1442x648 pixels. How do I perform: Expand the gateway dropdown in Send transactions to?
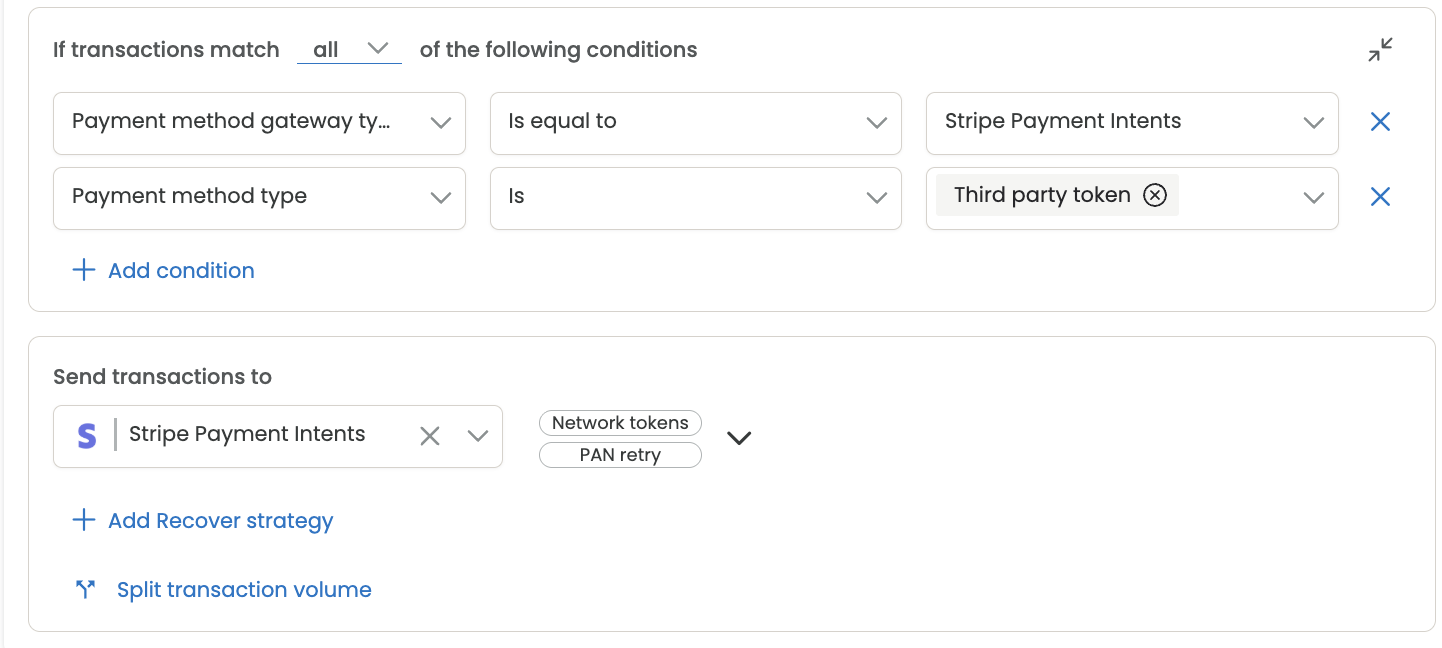(x=478, y=435)
